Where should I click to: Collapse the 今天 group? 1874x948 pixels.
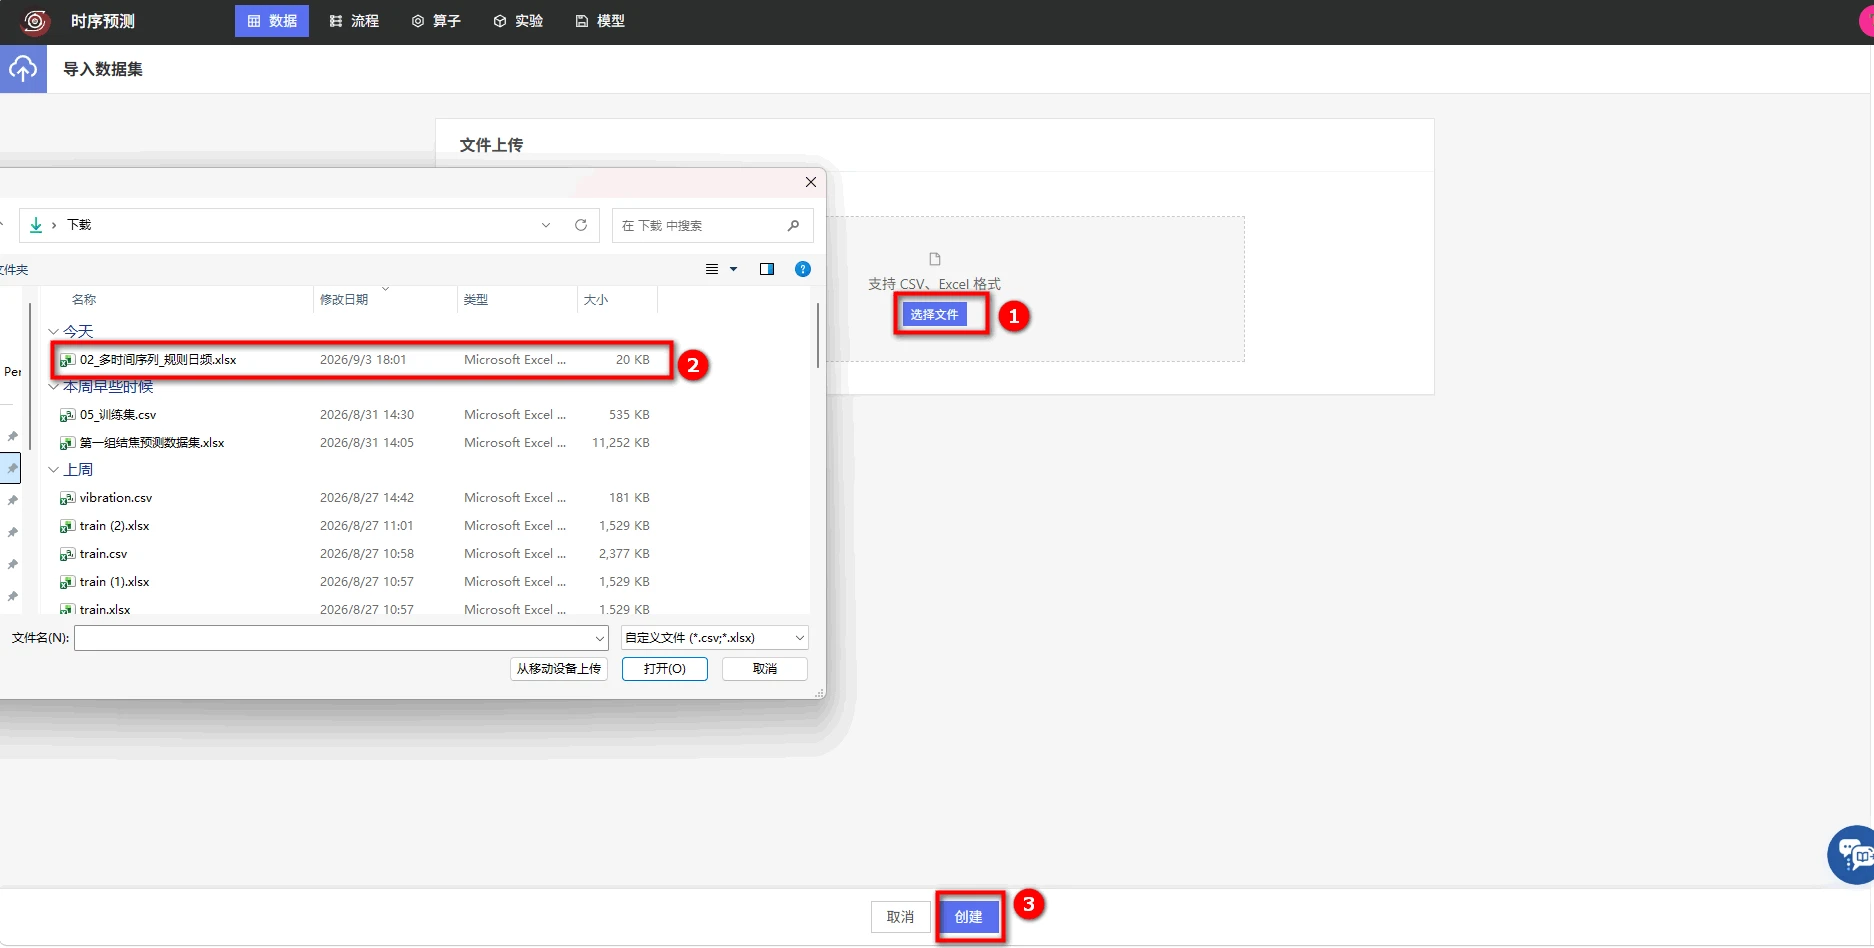tap(54, 331)
